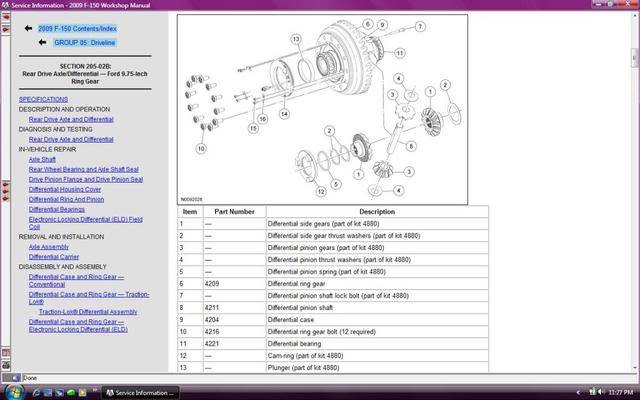Open Differential Case and Ring Gear — Conventional
640x400 pixels.
[76, 280]
